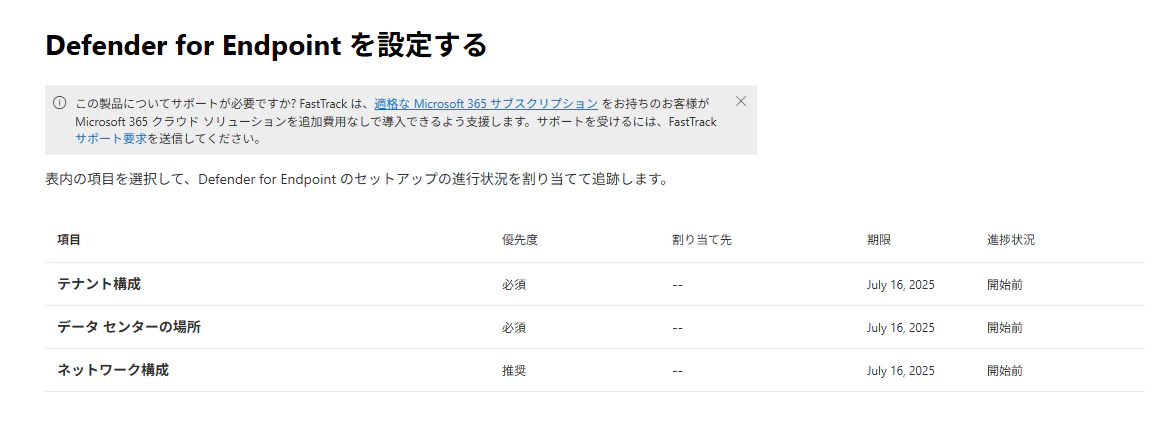Open the サポート要求 link
The image size is (1163, 421).
point(111,139)
